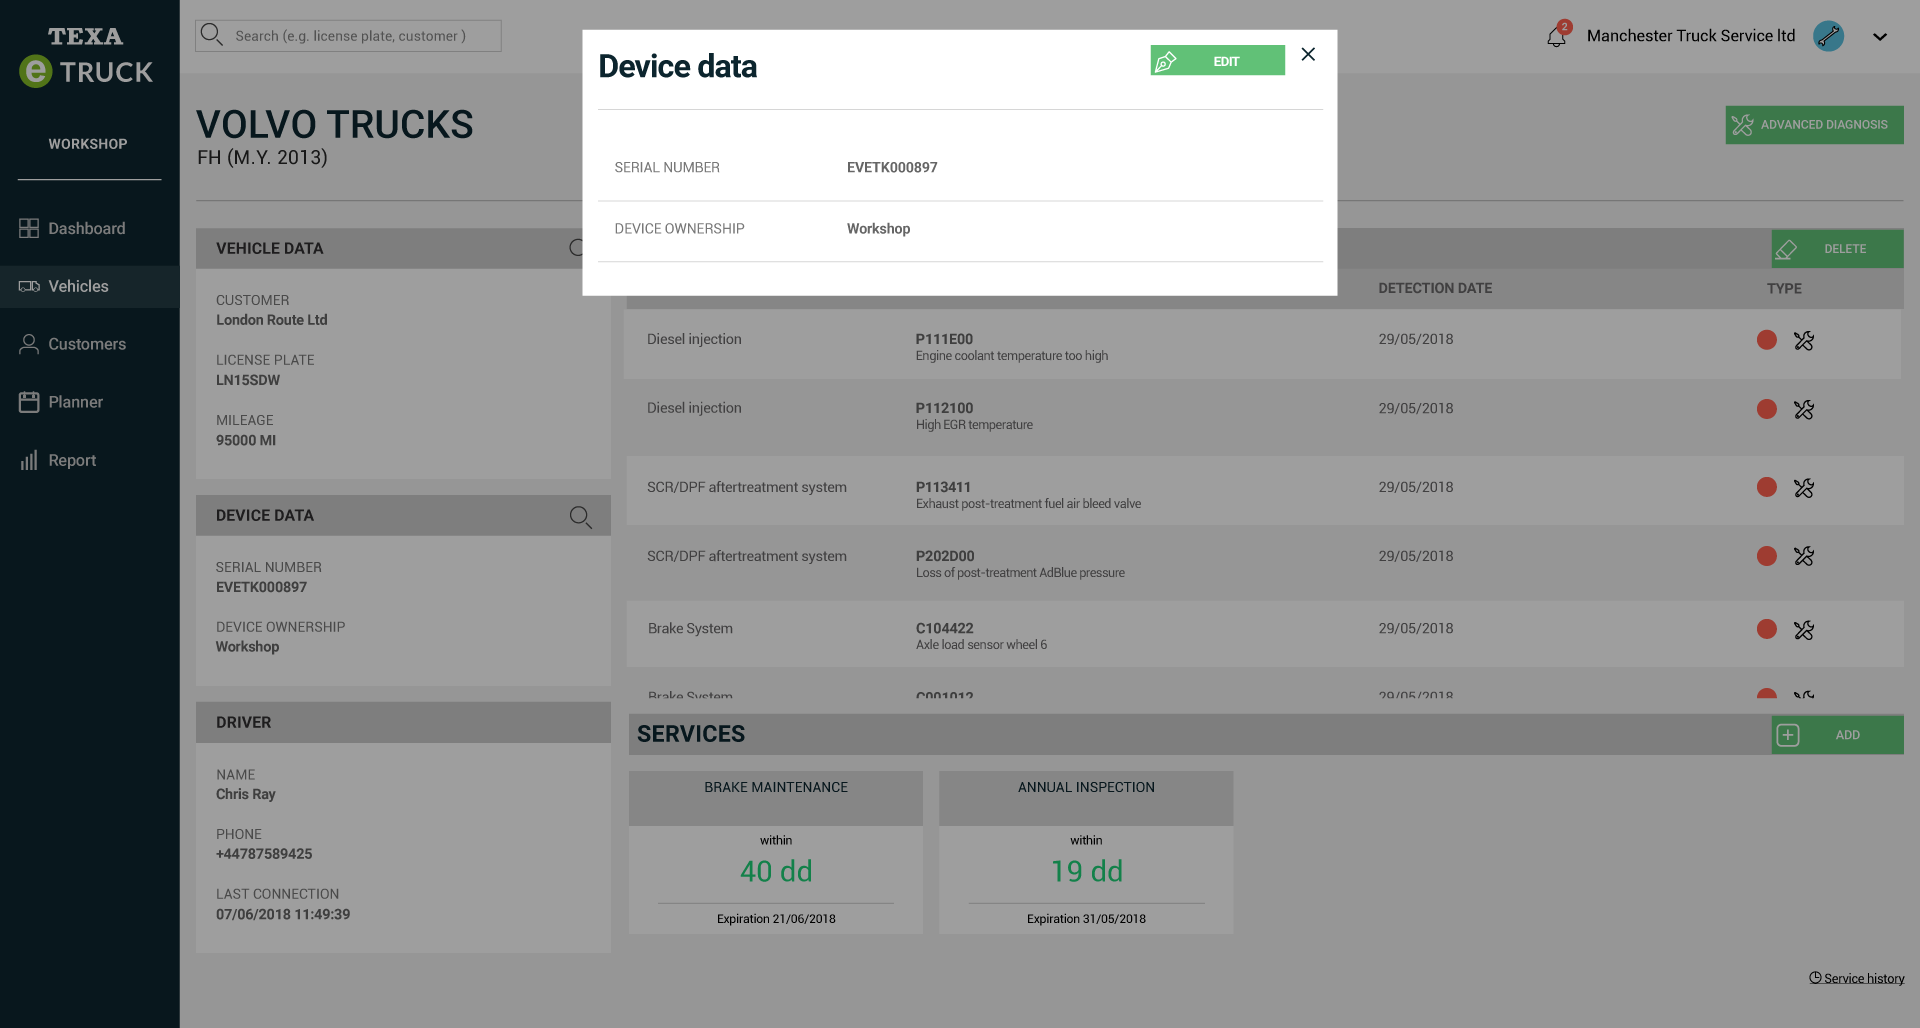Click wrench icon for P202D00 fault

[x=1804, y=556]
